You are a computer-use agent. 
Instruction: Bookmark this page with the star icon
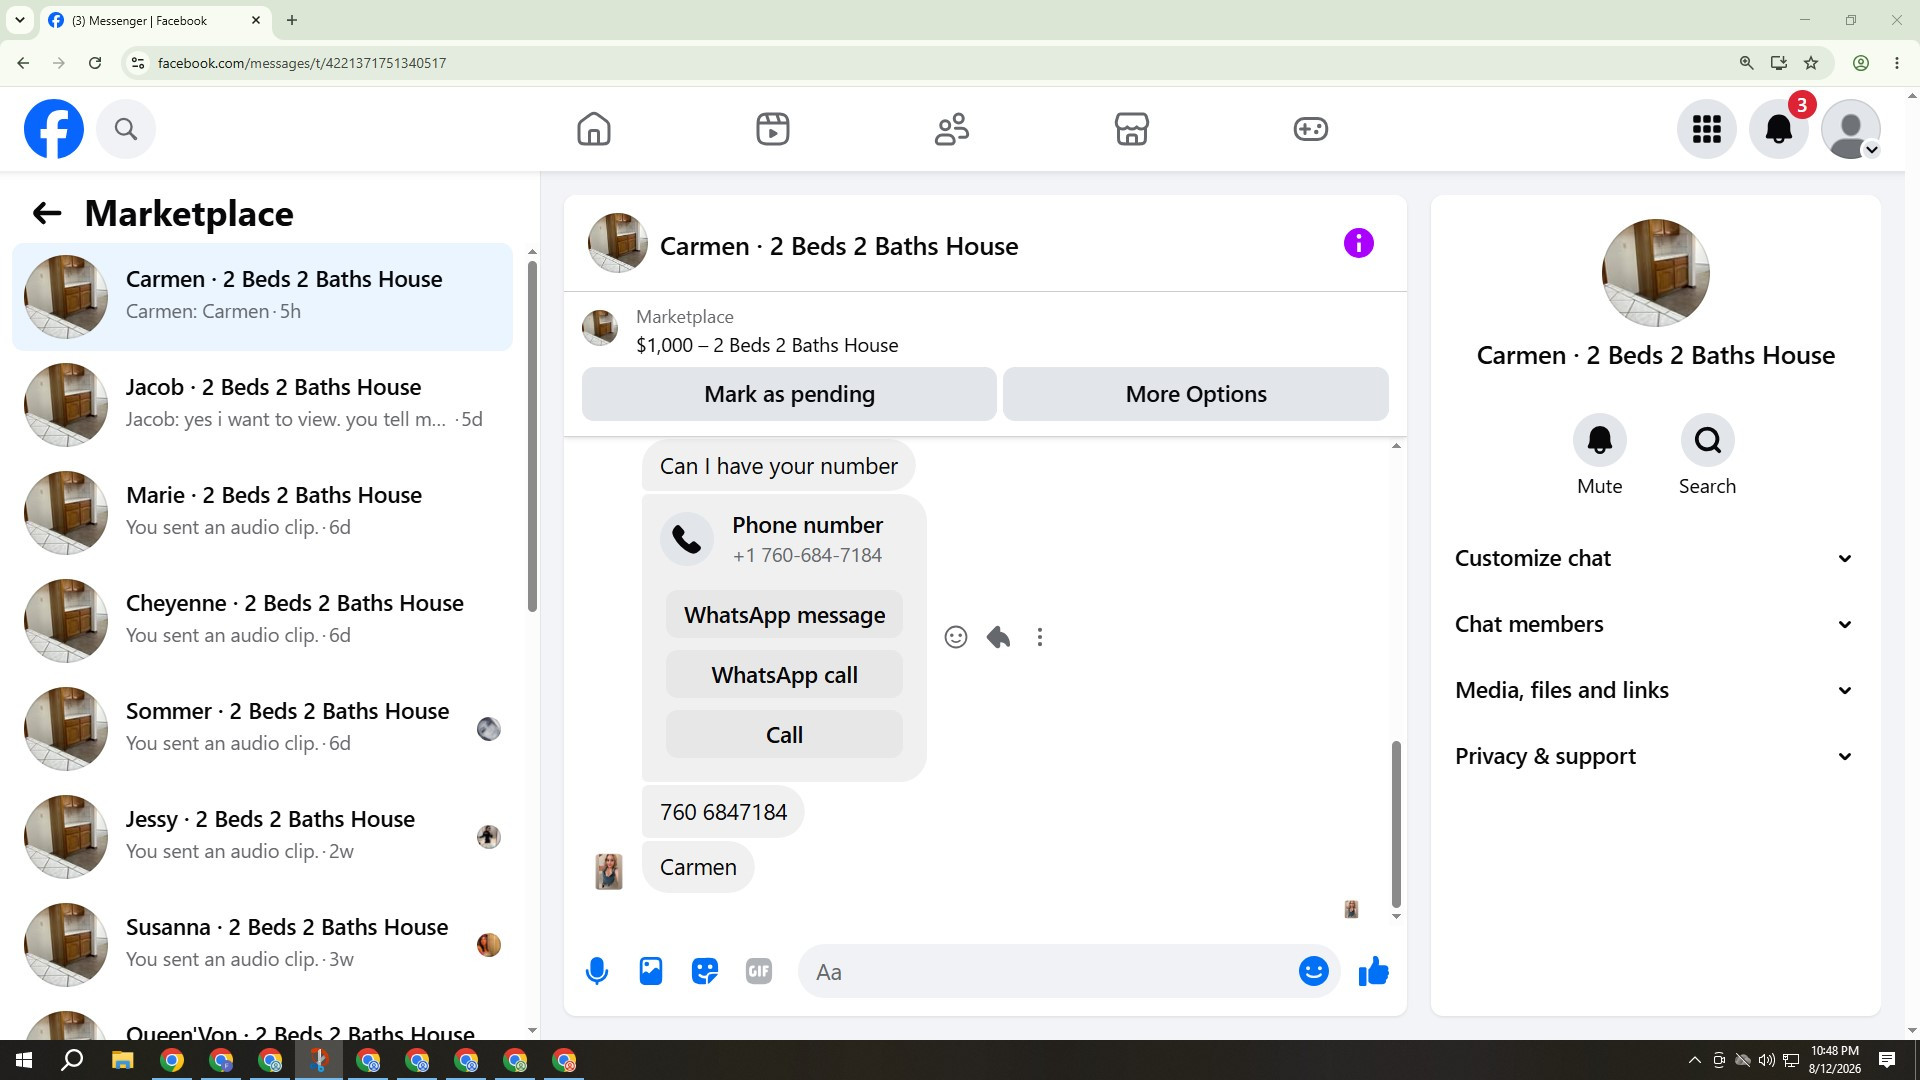point(1811,63)
